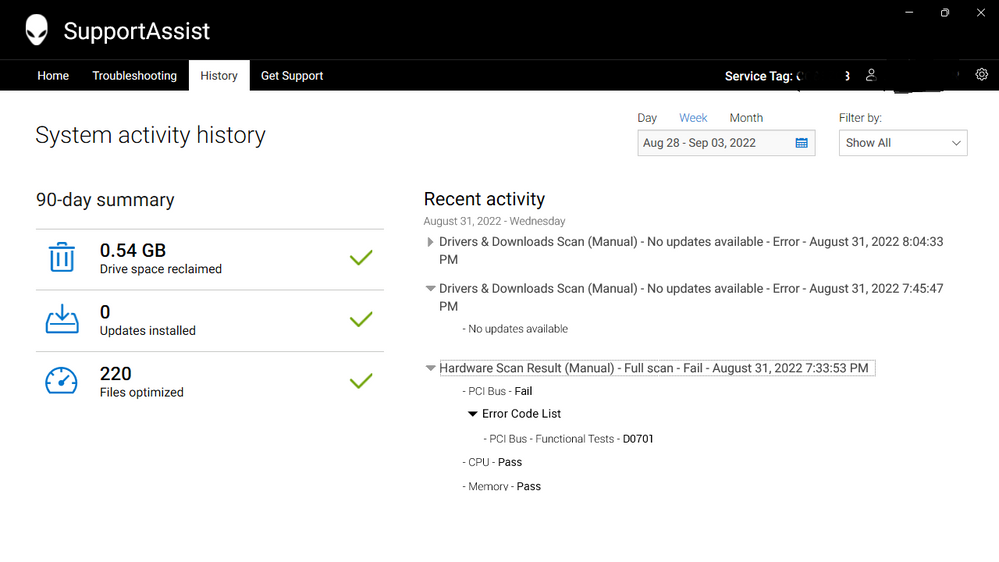Switch to the Get Support tab
The width and height of the screenshot is (999, 562).
tap(292, 76)
